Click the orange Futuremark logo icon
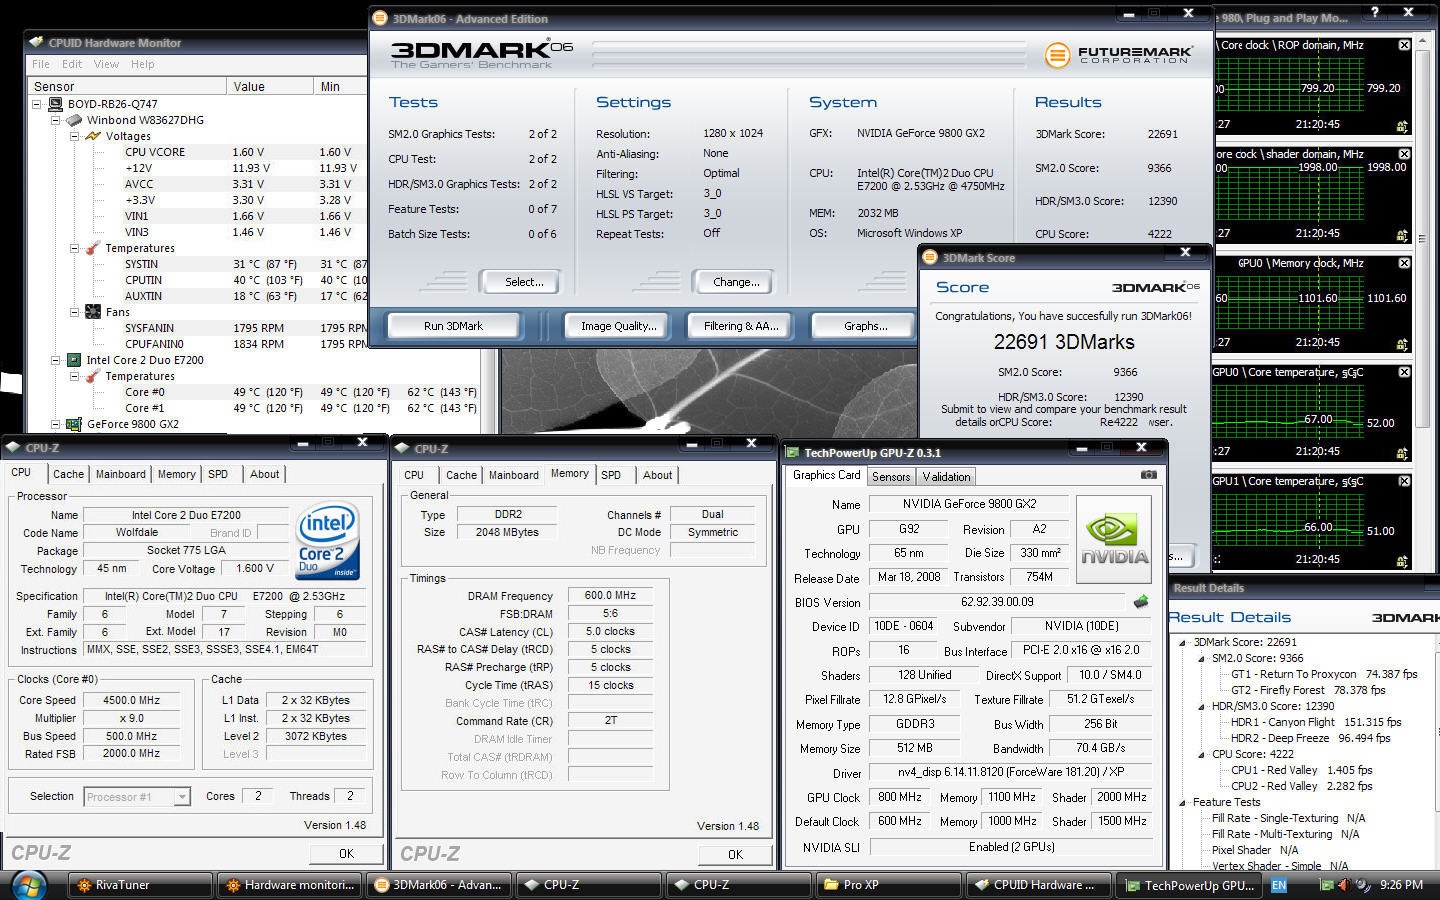The width and height of the screenshot is (1440, 900). 1057,55
